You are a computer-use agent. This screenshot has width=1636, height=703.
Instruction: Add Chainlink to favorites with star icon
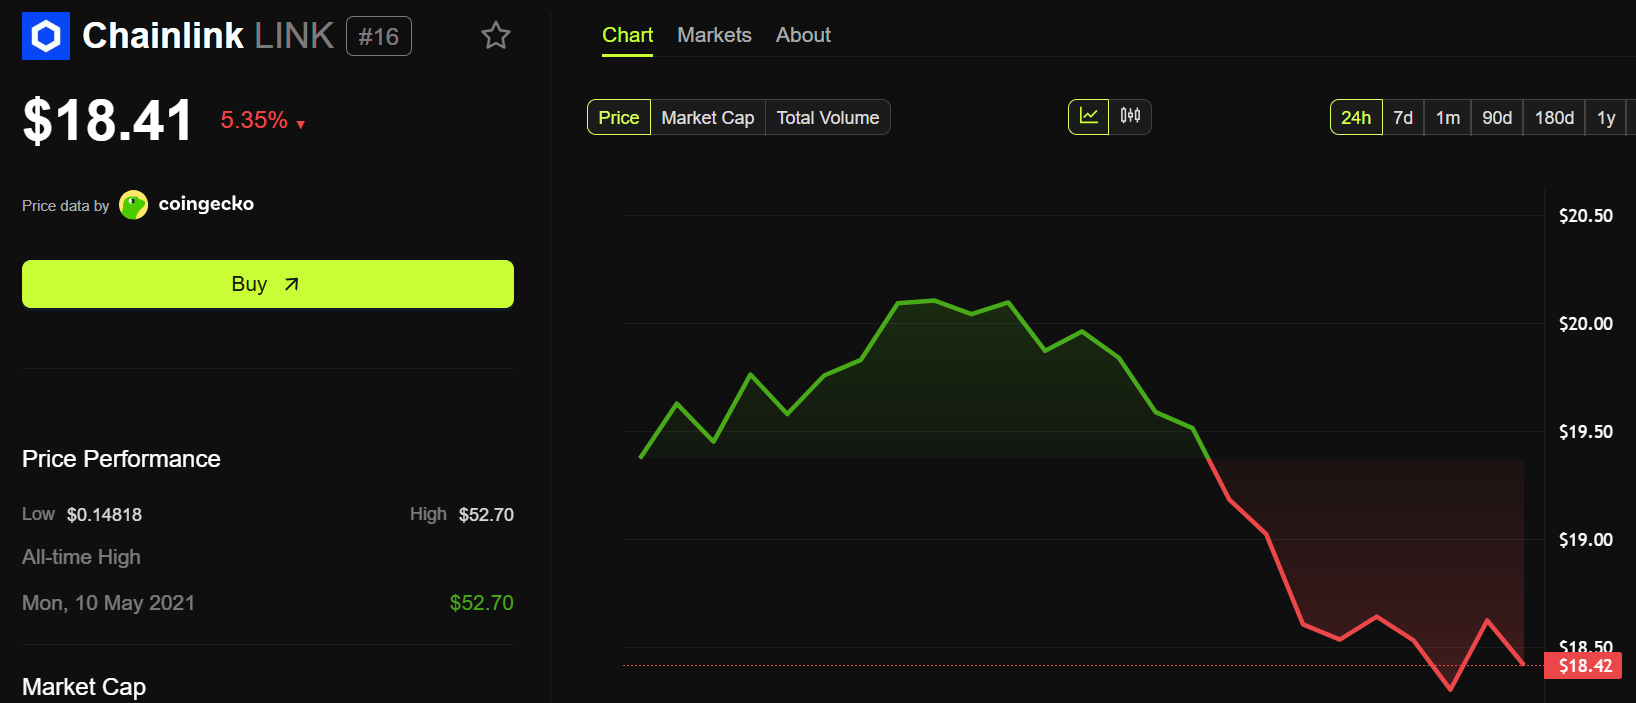pyautogui.click(x=496, y=36)
